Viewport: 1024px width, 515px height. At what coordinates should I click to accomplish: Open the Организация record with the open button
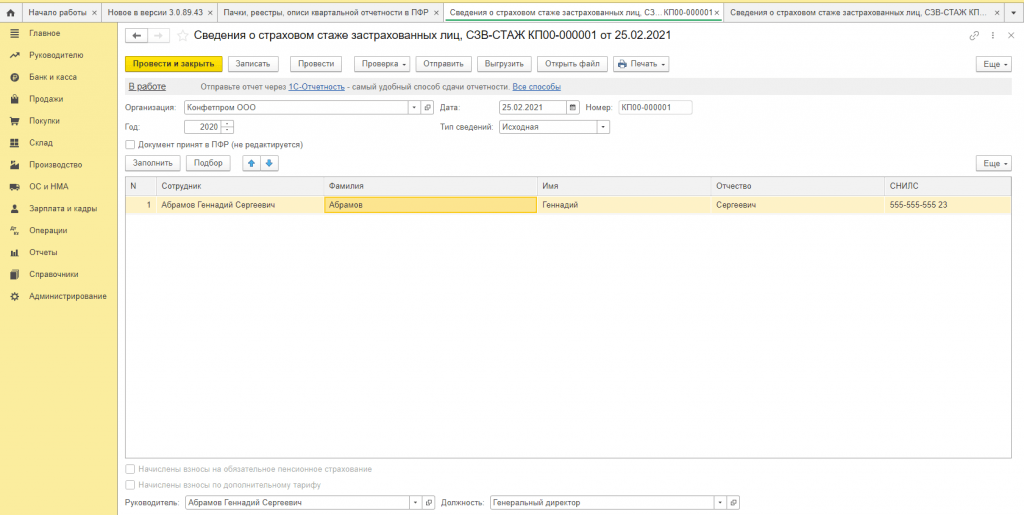click(x=428, y=107)
